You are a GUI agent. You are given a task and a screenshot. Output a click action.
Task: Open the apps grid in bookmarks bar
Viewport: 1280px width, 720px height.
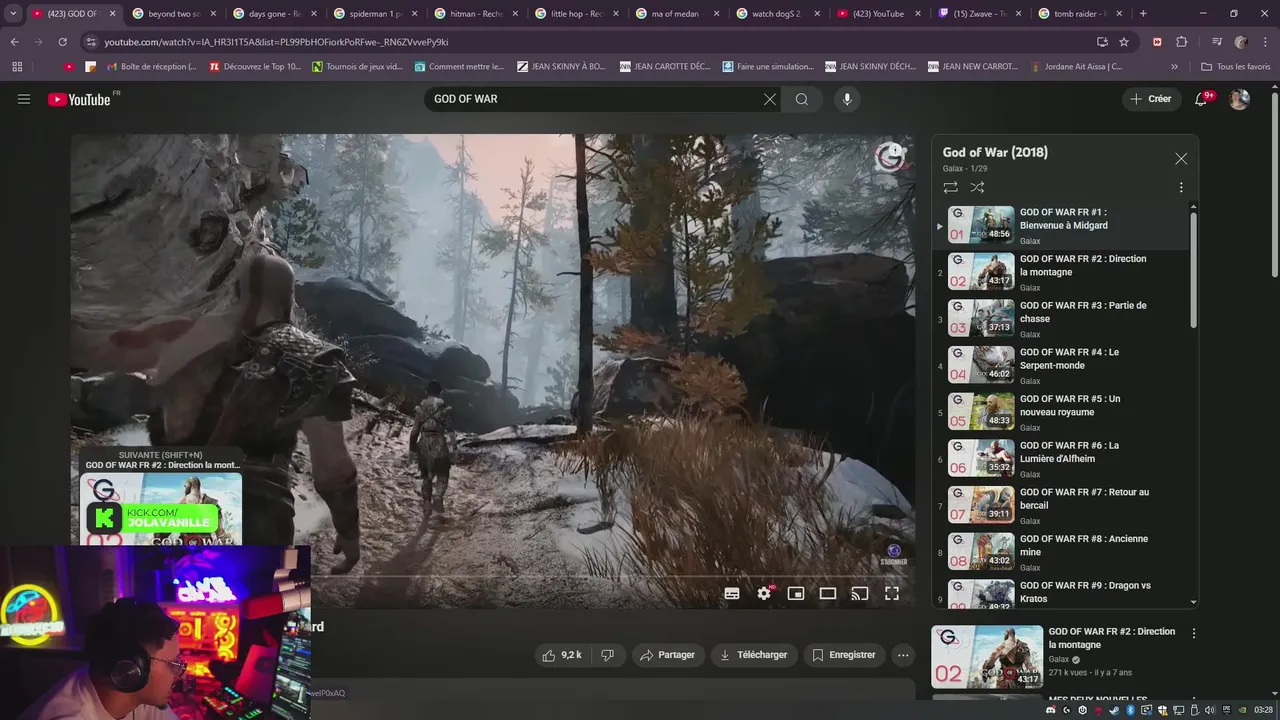pos(17,67)
